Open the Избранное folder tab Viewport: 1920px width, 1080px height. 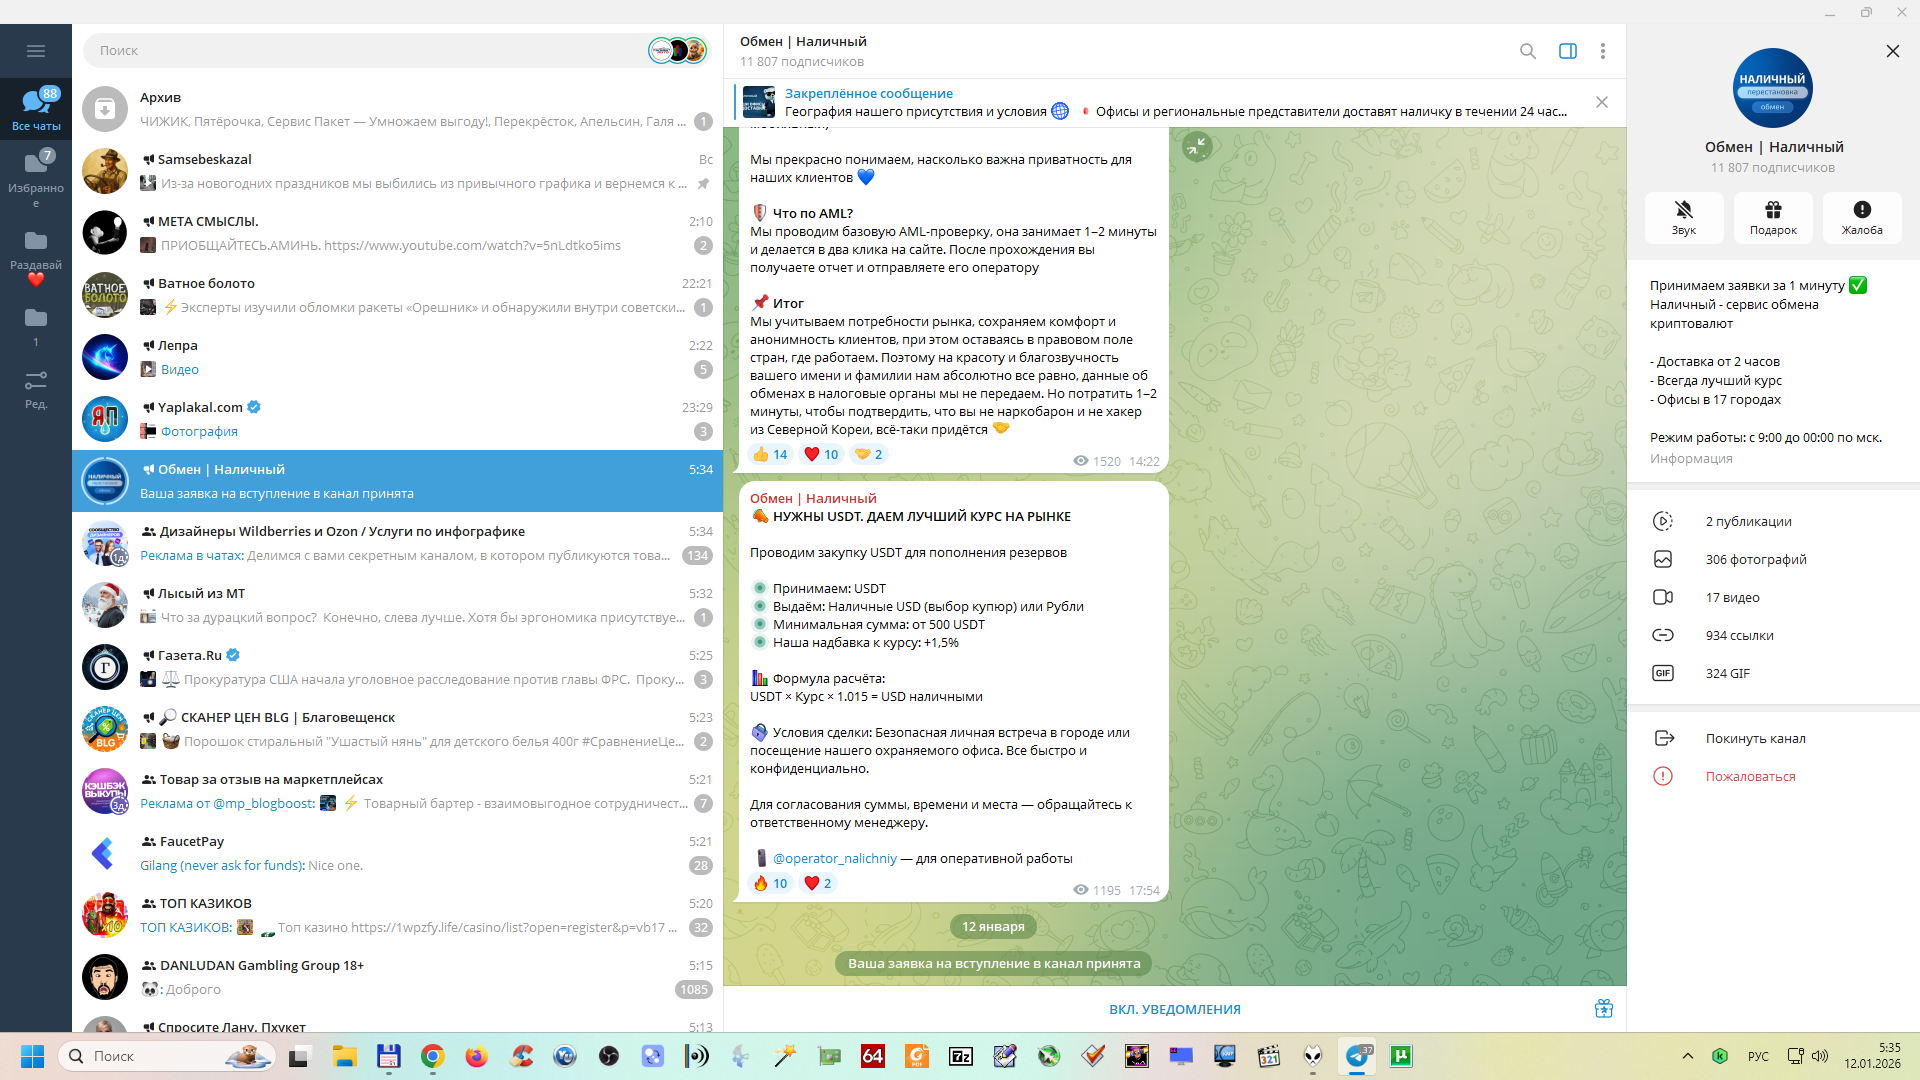[x=36, y=174]
